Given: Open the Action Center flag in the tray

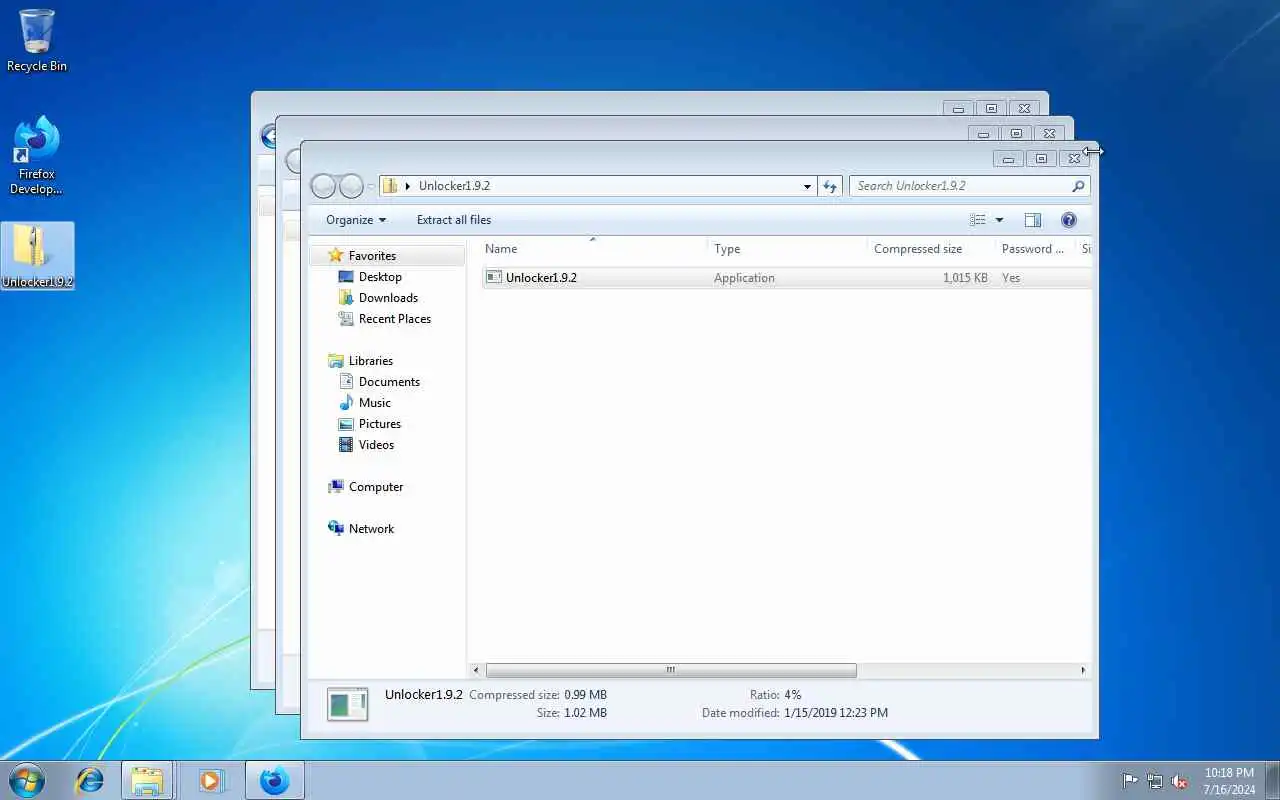Looking at the screenshot, I should click(x=1130, y=781).
